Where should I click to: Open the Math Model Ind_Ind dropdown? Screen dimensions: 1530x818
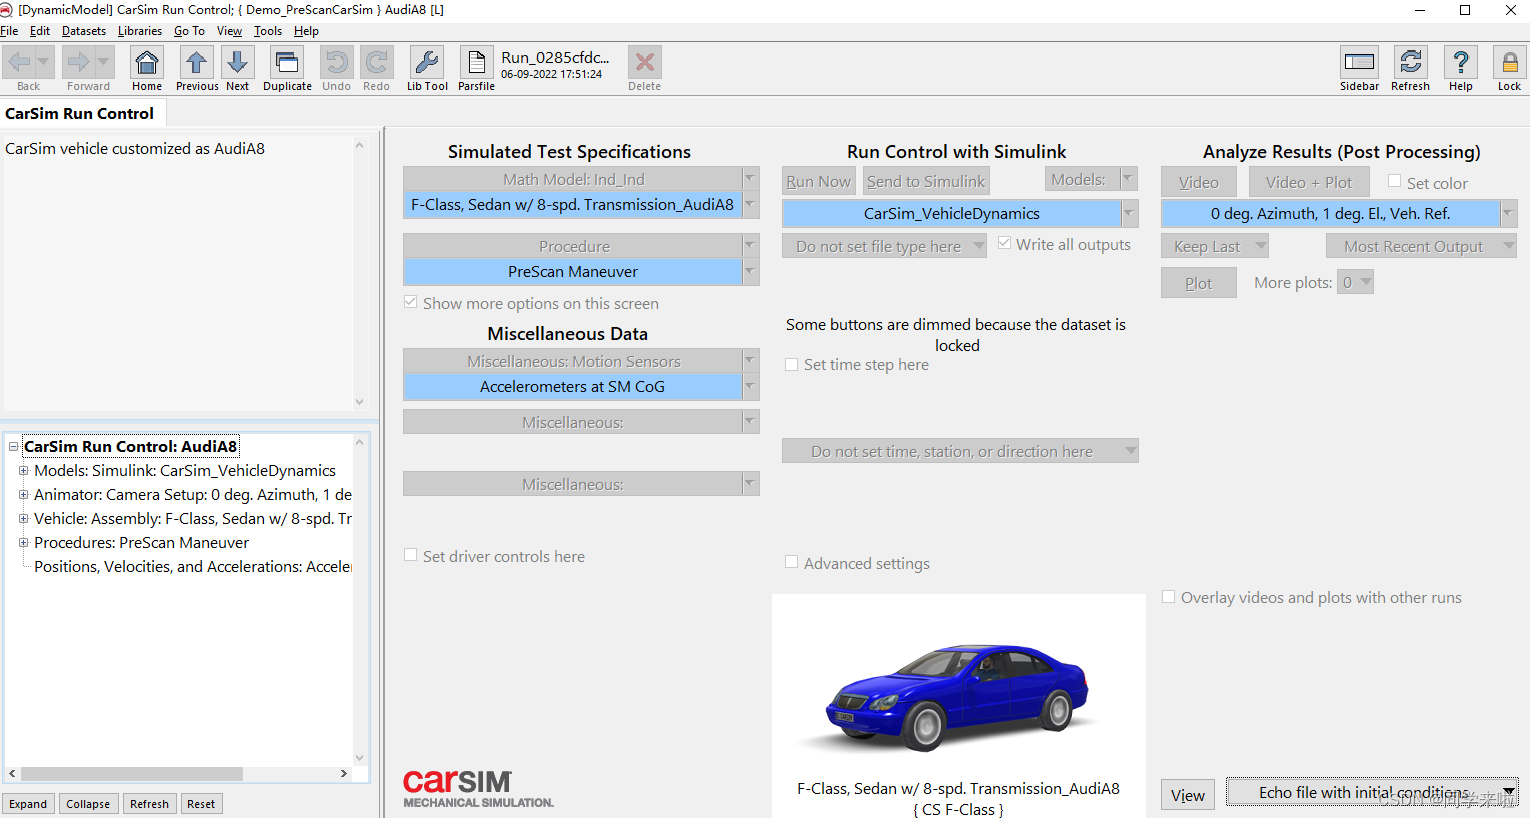point(750,179)
